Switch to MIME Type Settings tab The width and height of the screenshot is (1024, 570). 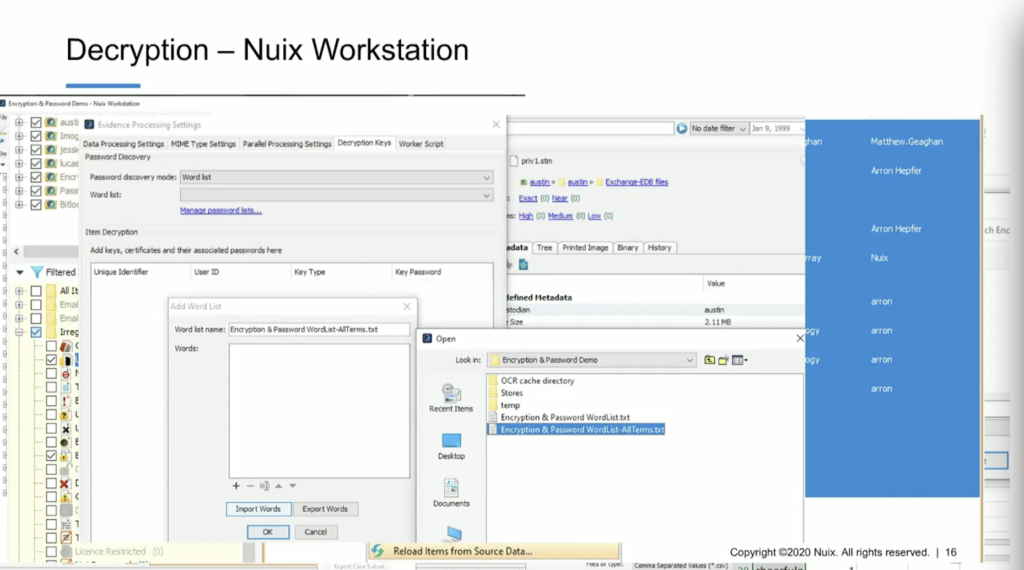pyautogui.click(x=203, y=144)
